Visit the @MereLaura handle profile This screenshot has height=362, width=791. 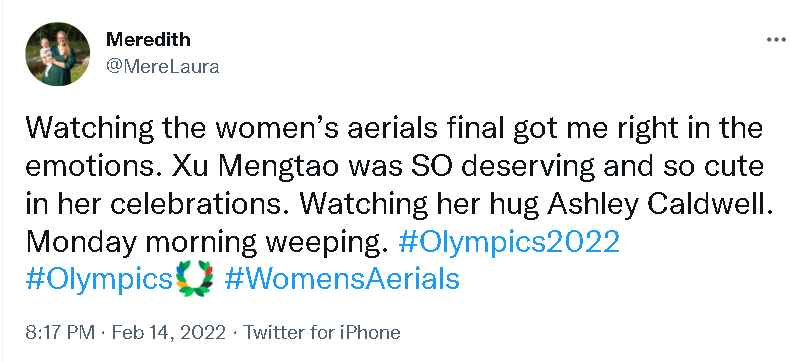coord(162,67)
